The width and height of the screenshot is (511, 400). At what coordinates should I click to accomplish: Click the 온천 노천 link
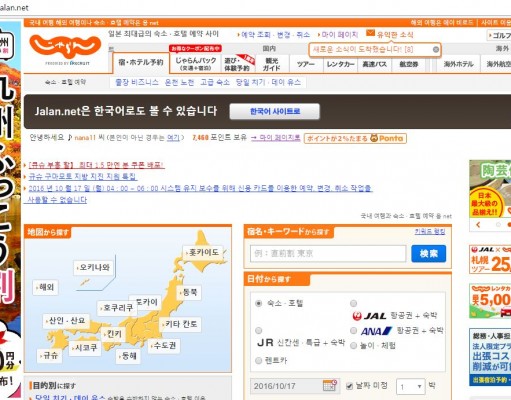179,82
